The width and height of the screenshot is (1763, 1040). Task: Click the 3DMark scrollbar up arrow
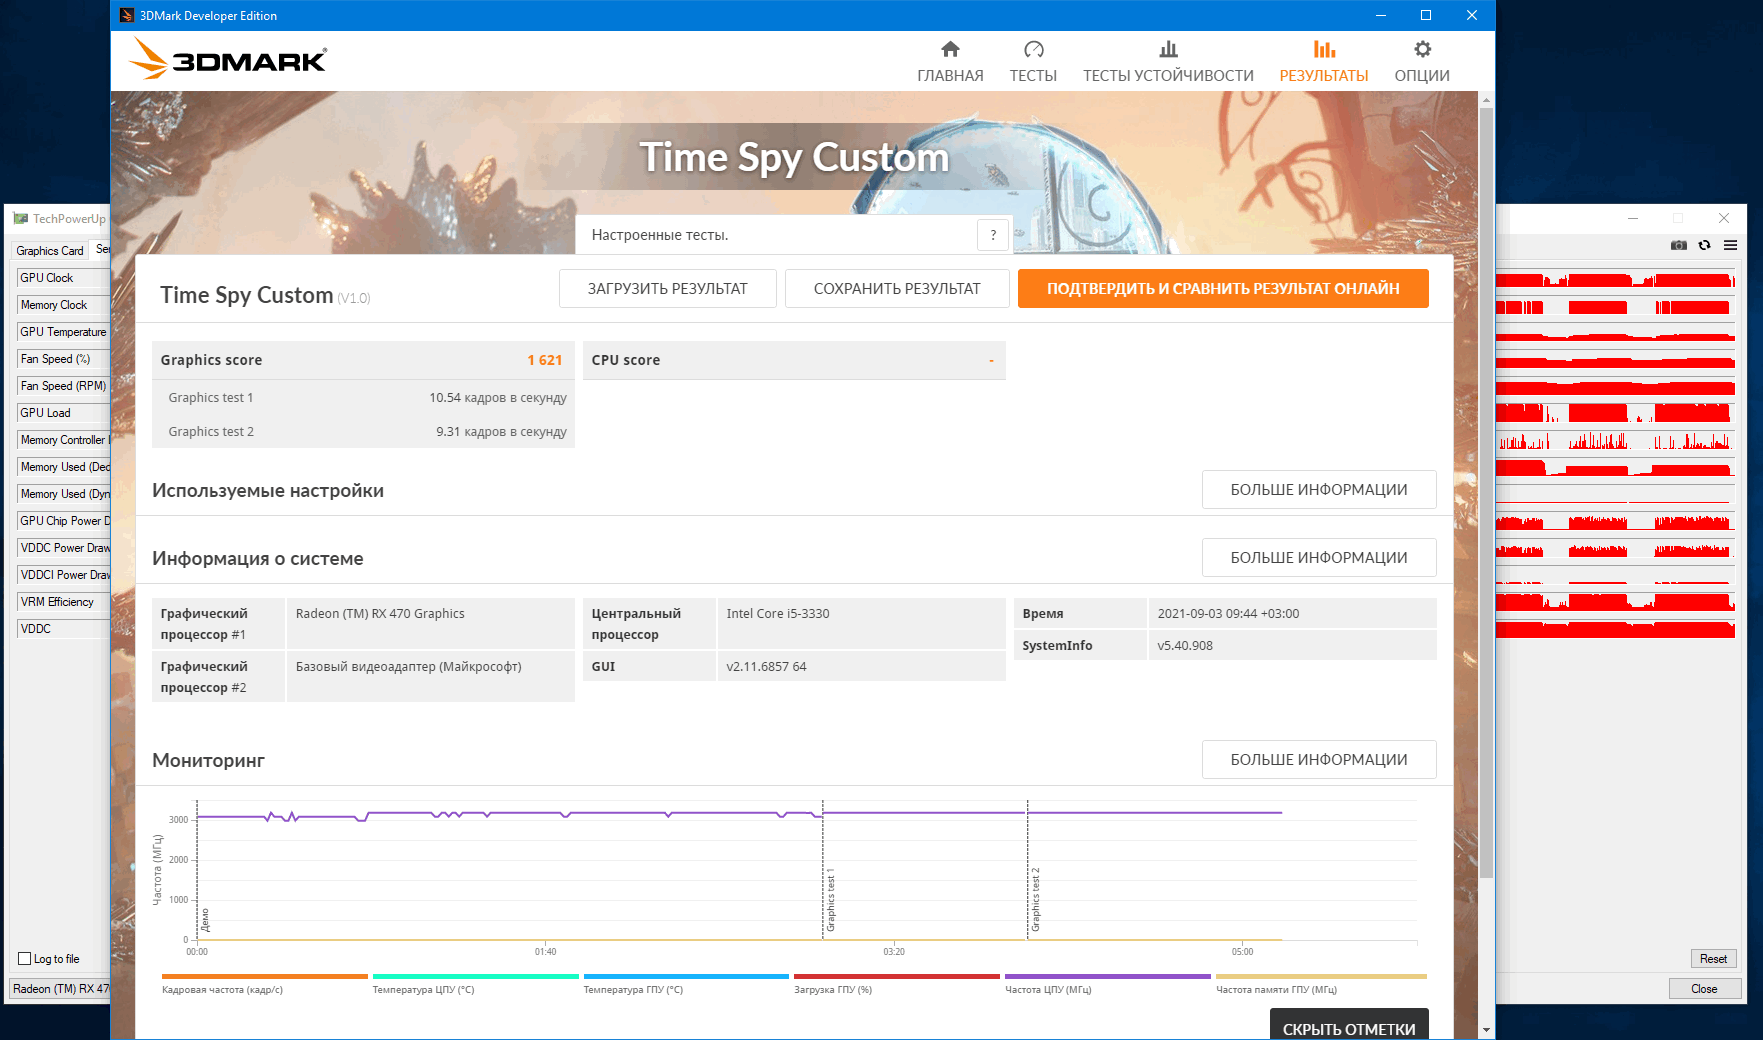(x=1486, y=100)
